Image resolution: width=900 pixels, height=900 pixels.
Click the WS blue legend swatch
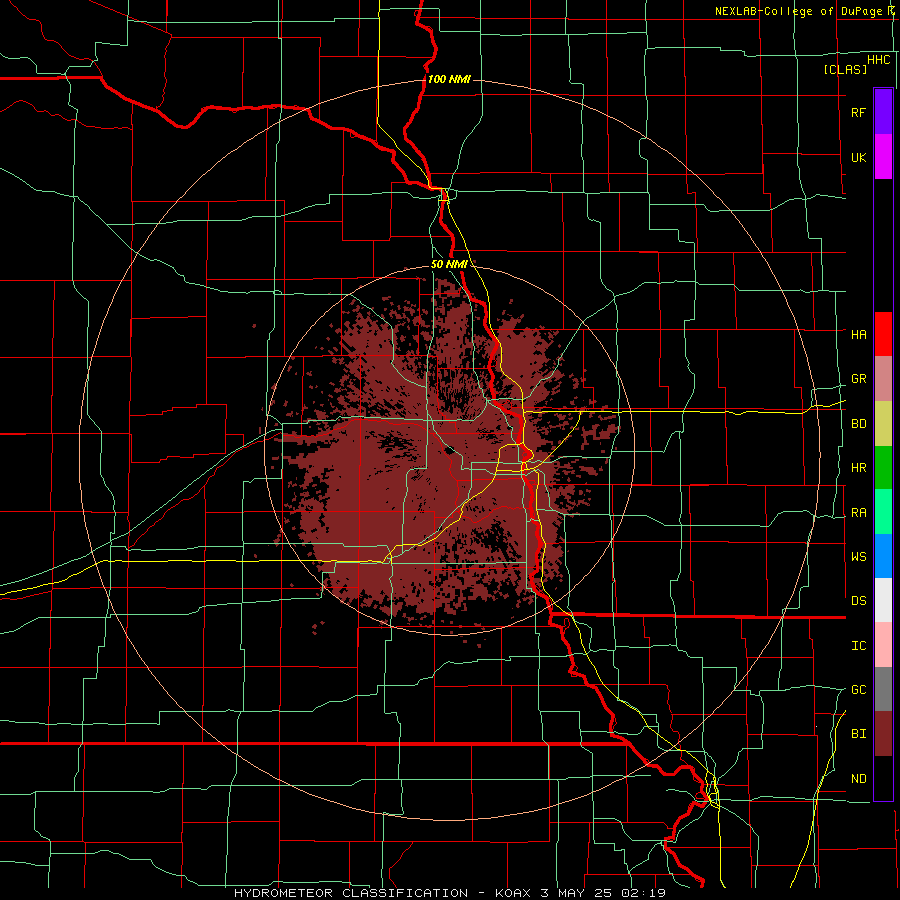883,556
